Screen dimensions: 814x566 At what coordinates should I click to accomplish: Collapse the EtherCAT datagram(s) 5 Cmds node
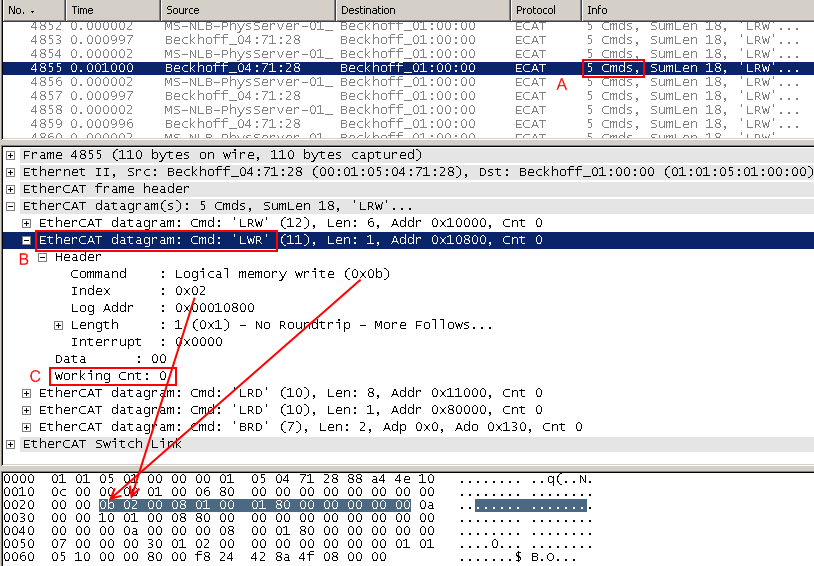click(x=10, y=207)
